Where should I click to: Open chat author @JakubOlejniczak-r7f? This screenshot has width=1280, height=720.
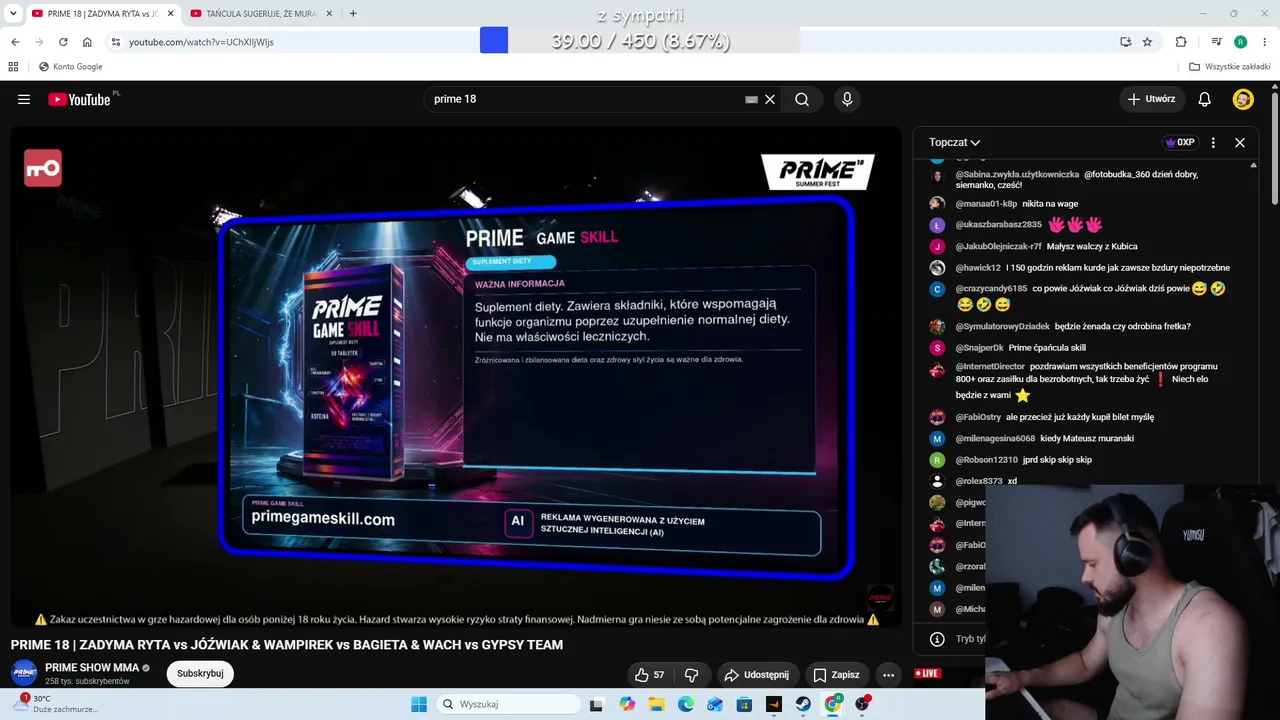(998, 247)
